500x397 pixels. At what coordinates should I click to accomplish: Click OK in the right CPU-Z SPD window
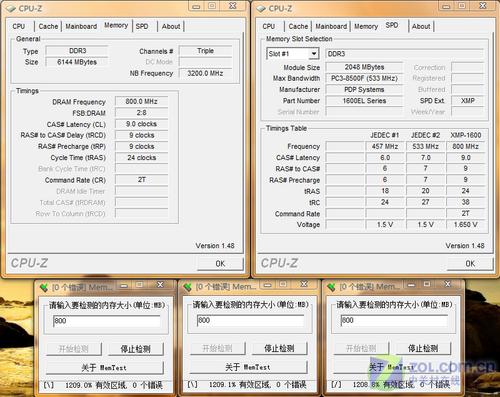470,264
